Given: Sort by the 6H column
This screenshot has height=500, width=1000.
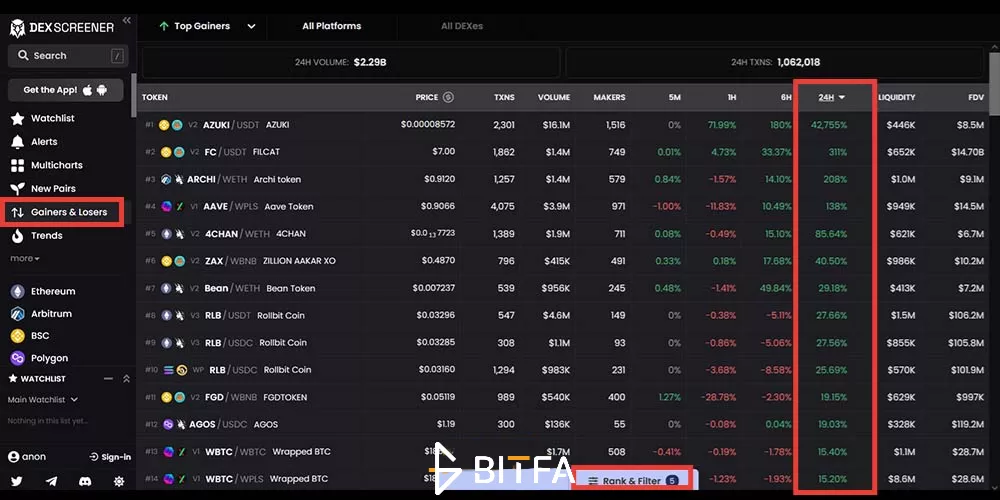Looking at the screenshot, I should [786, 98].
